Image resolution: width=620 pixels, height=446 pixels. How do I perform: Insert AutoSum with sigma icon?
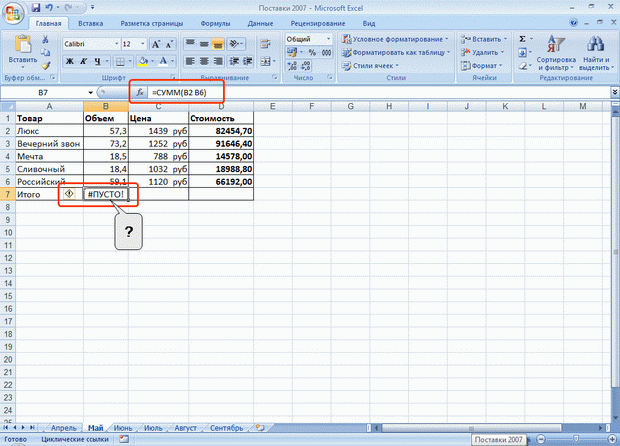(522, 39)
